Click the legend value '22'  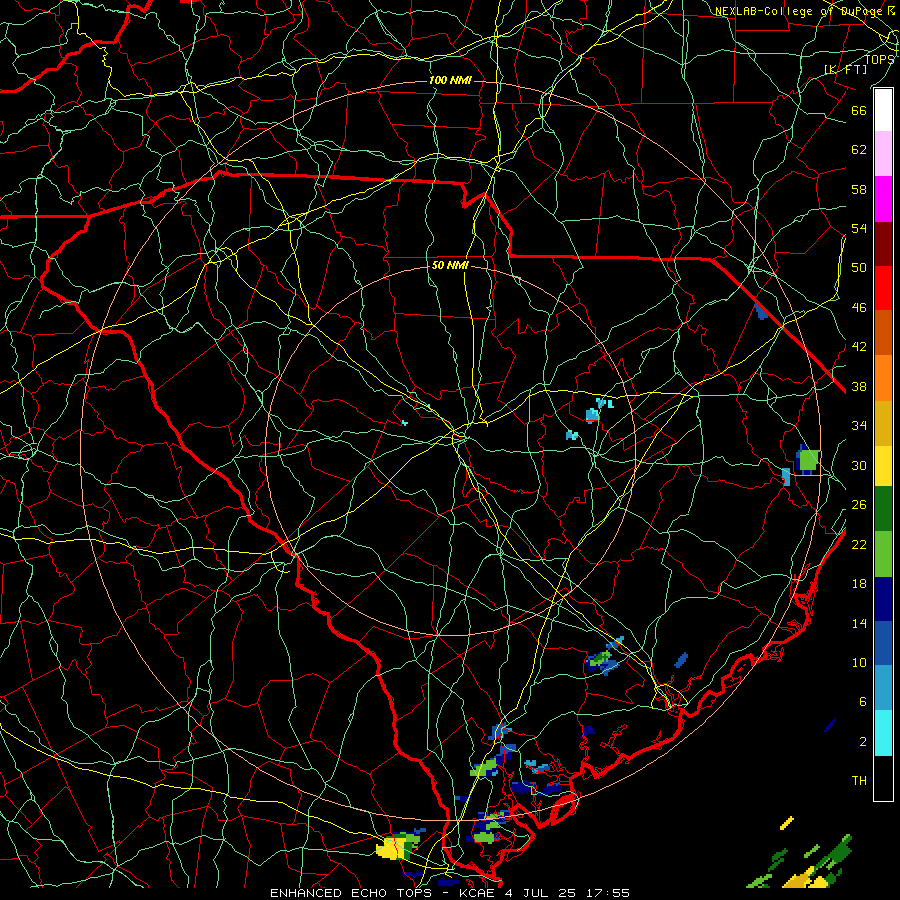click(x=859, y=544)
